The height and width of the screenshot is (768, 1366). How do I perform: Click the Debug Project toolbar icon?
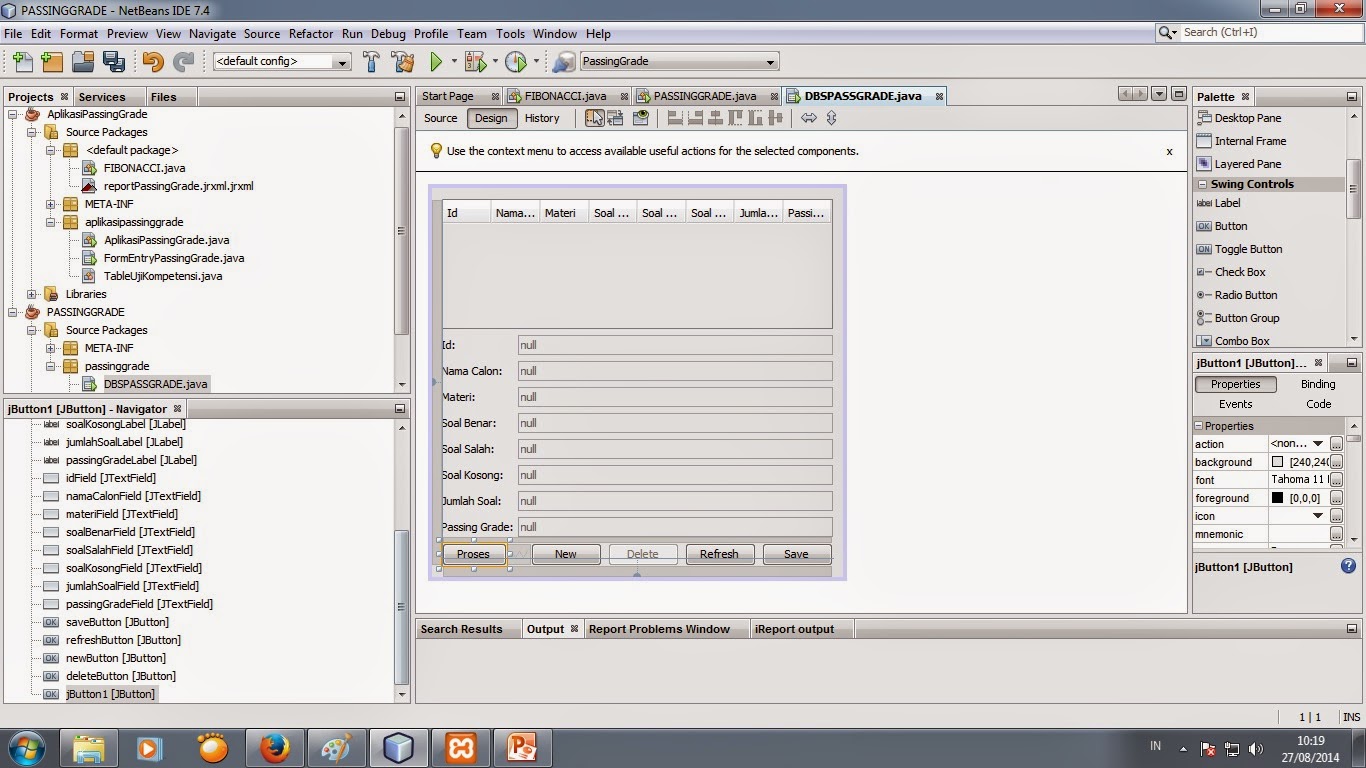[475, 61]
